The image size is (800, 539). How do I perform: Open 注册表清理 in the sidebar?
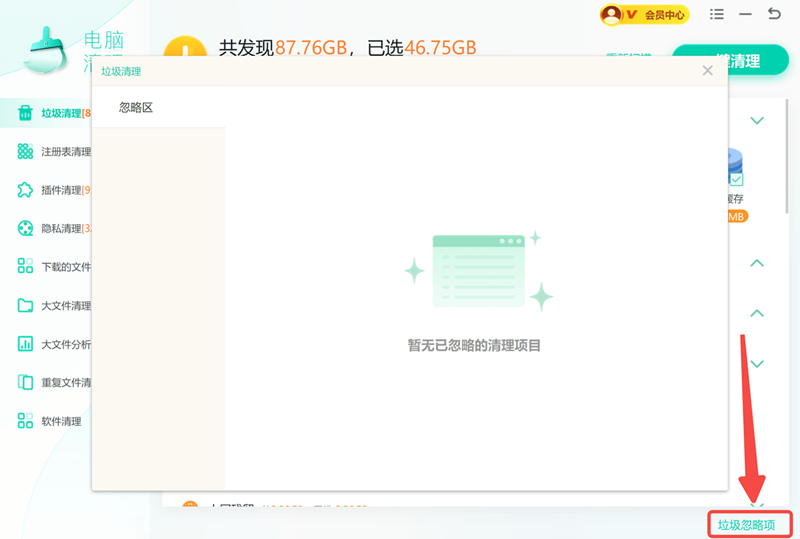coord(66,152)
